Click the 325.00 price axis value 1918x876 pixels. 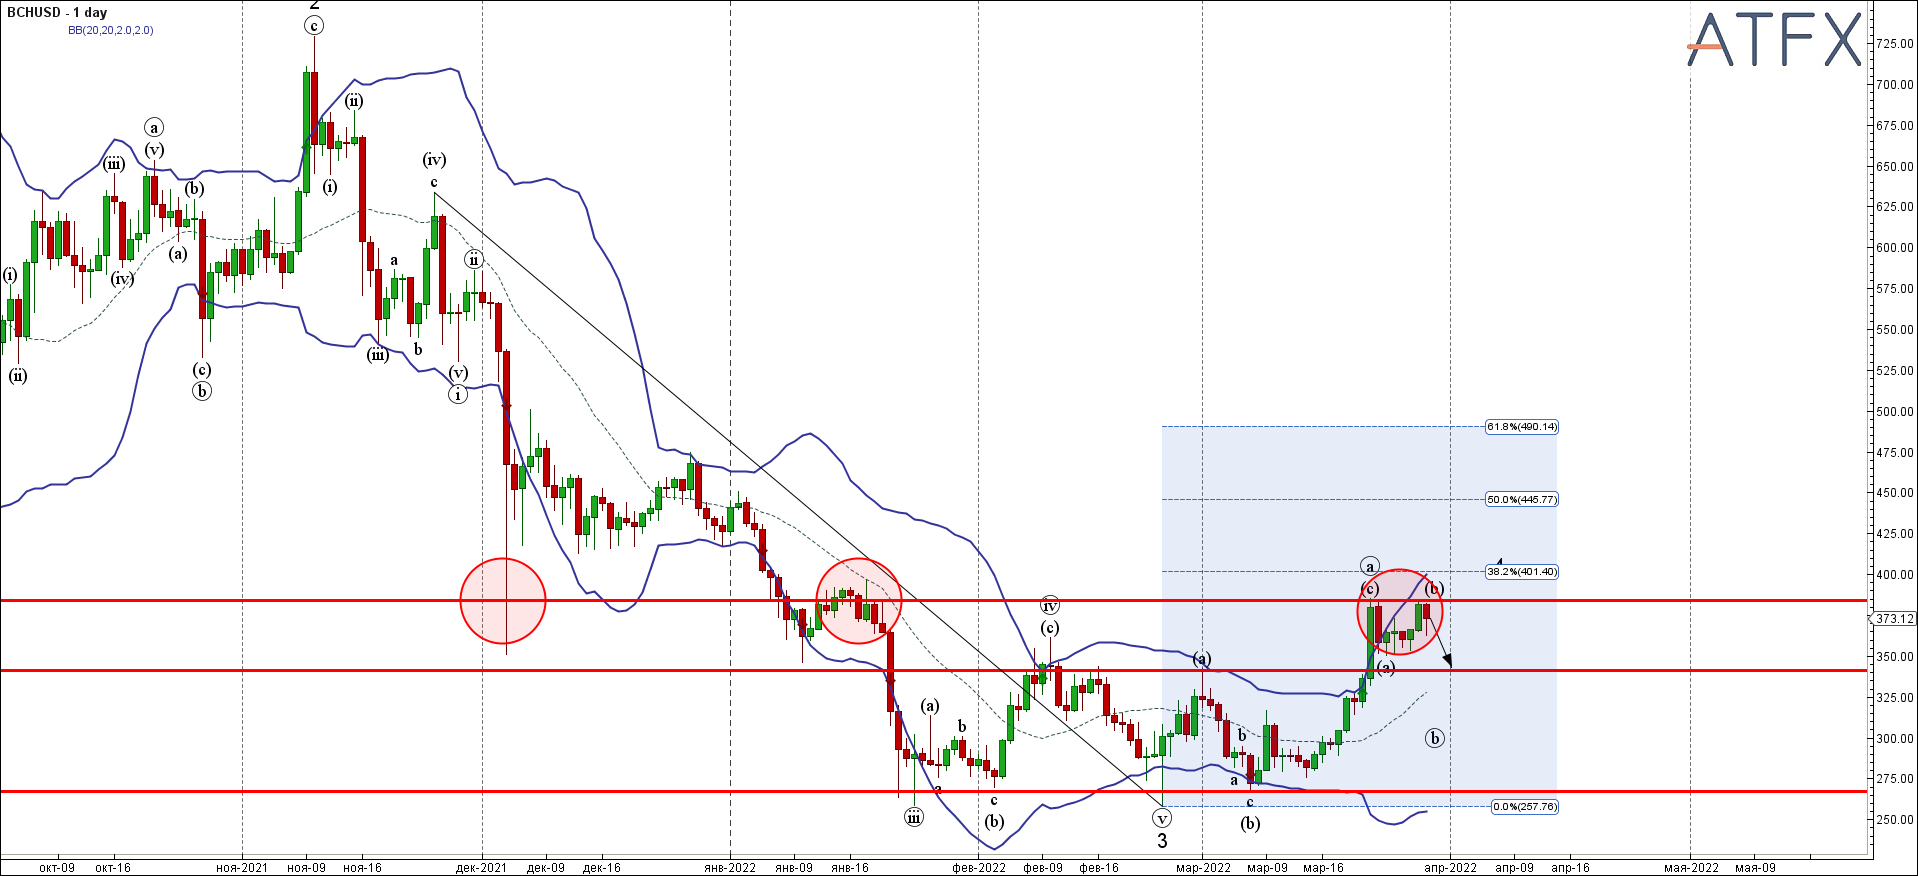click(1895, 698)
